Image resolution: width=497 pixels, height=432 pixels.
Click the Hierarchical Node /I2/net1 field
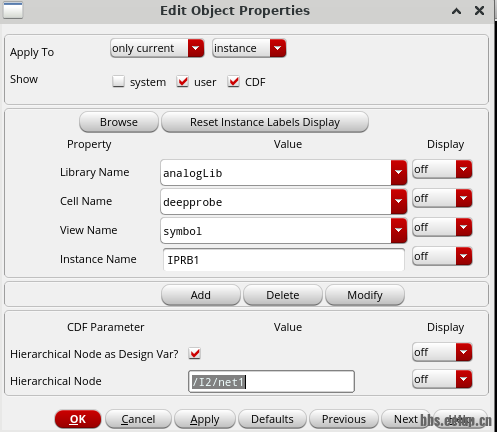click(x=271, y=381)
